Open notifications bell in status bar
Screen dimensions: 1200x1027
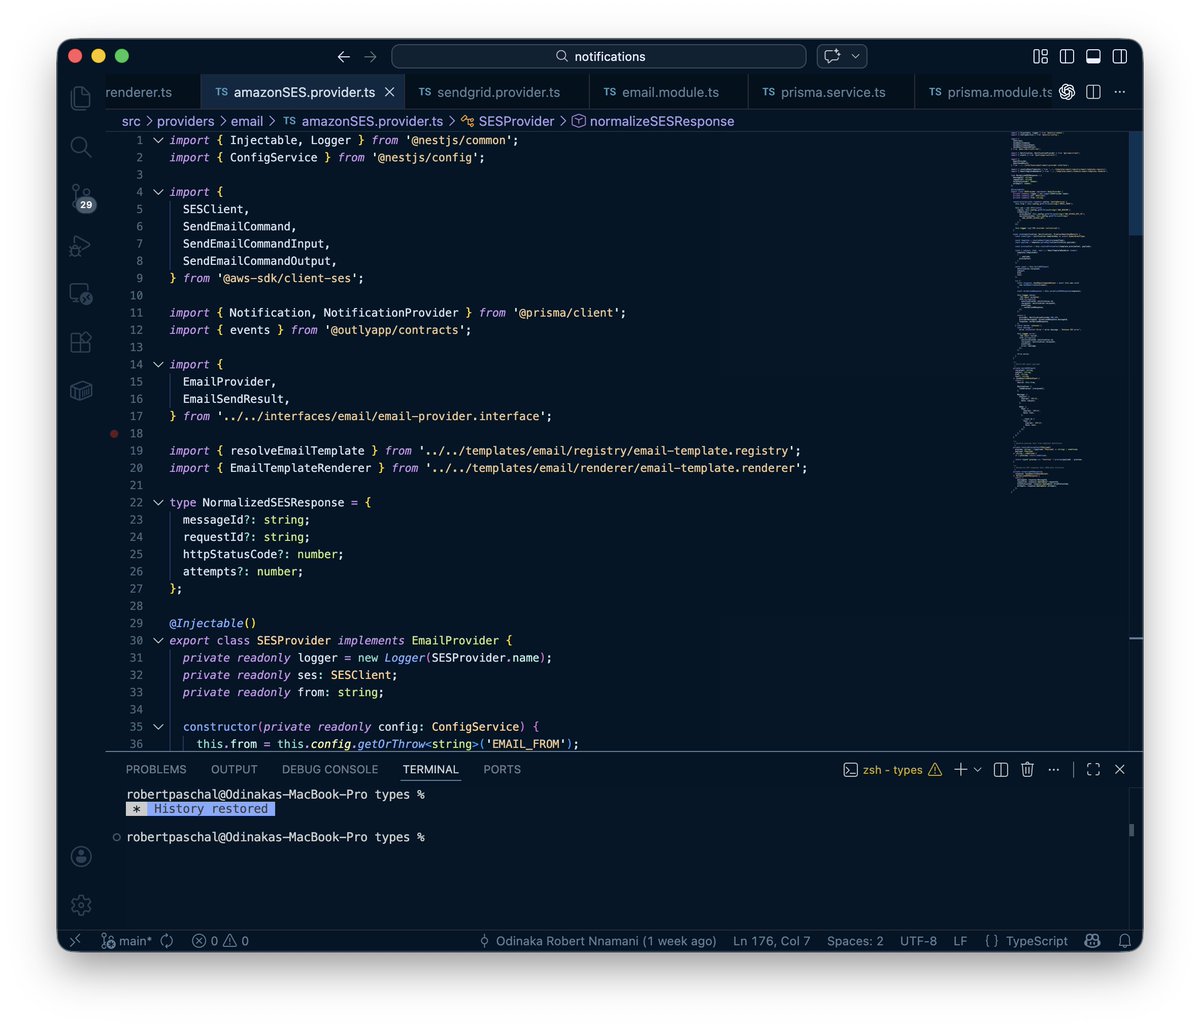(1125, 941)
